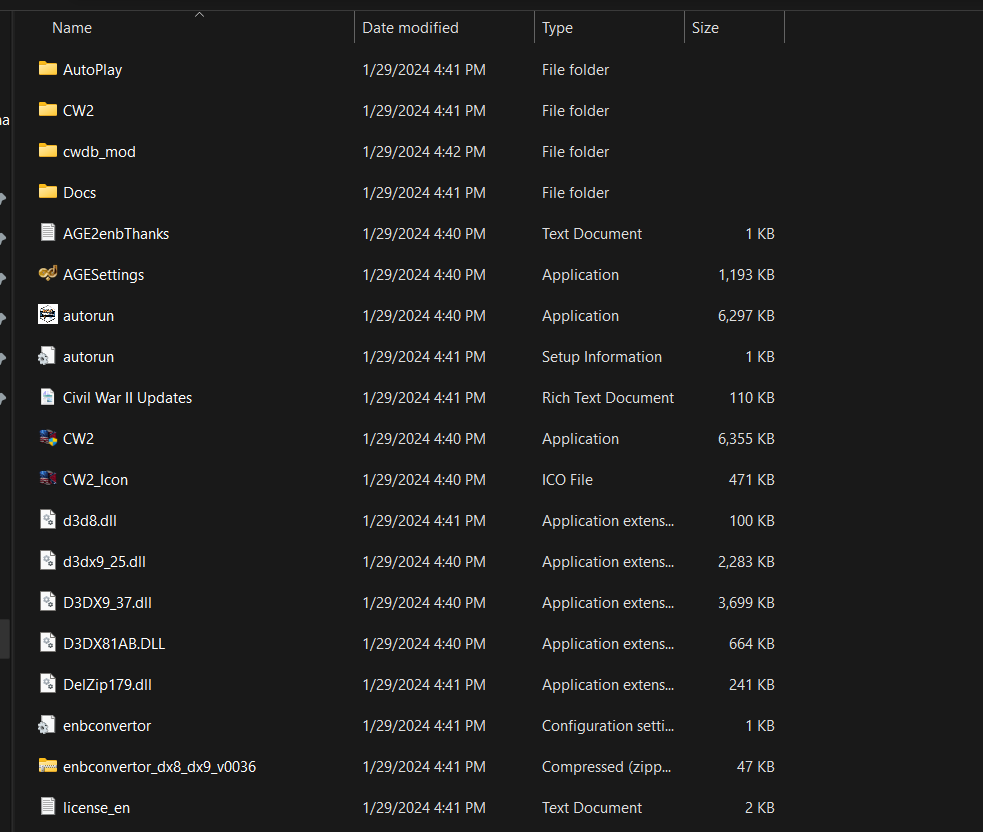Click the CW2 folder icon
The height and width of the screenshot is (832, 983).
(x=48, y=110)
